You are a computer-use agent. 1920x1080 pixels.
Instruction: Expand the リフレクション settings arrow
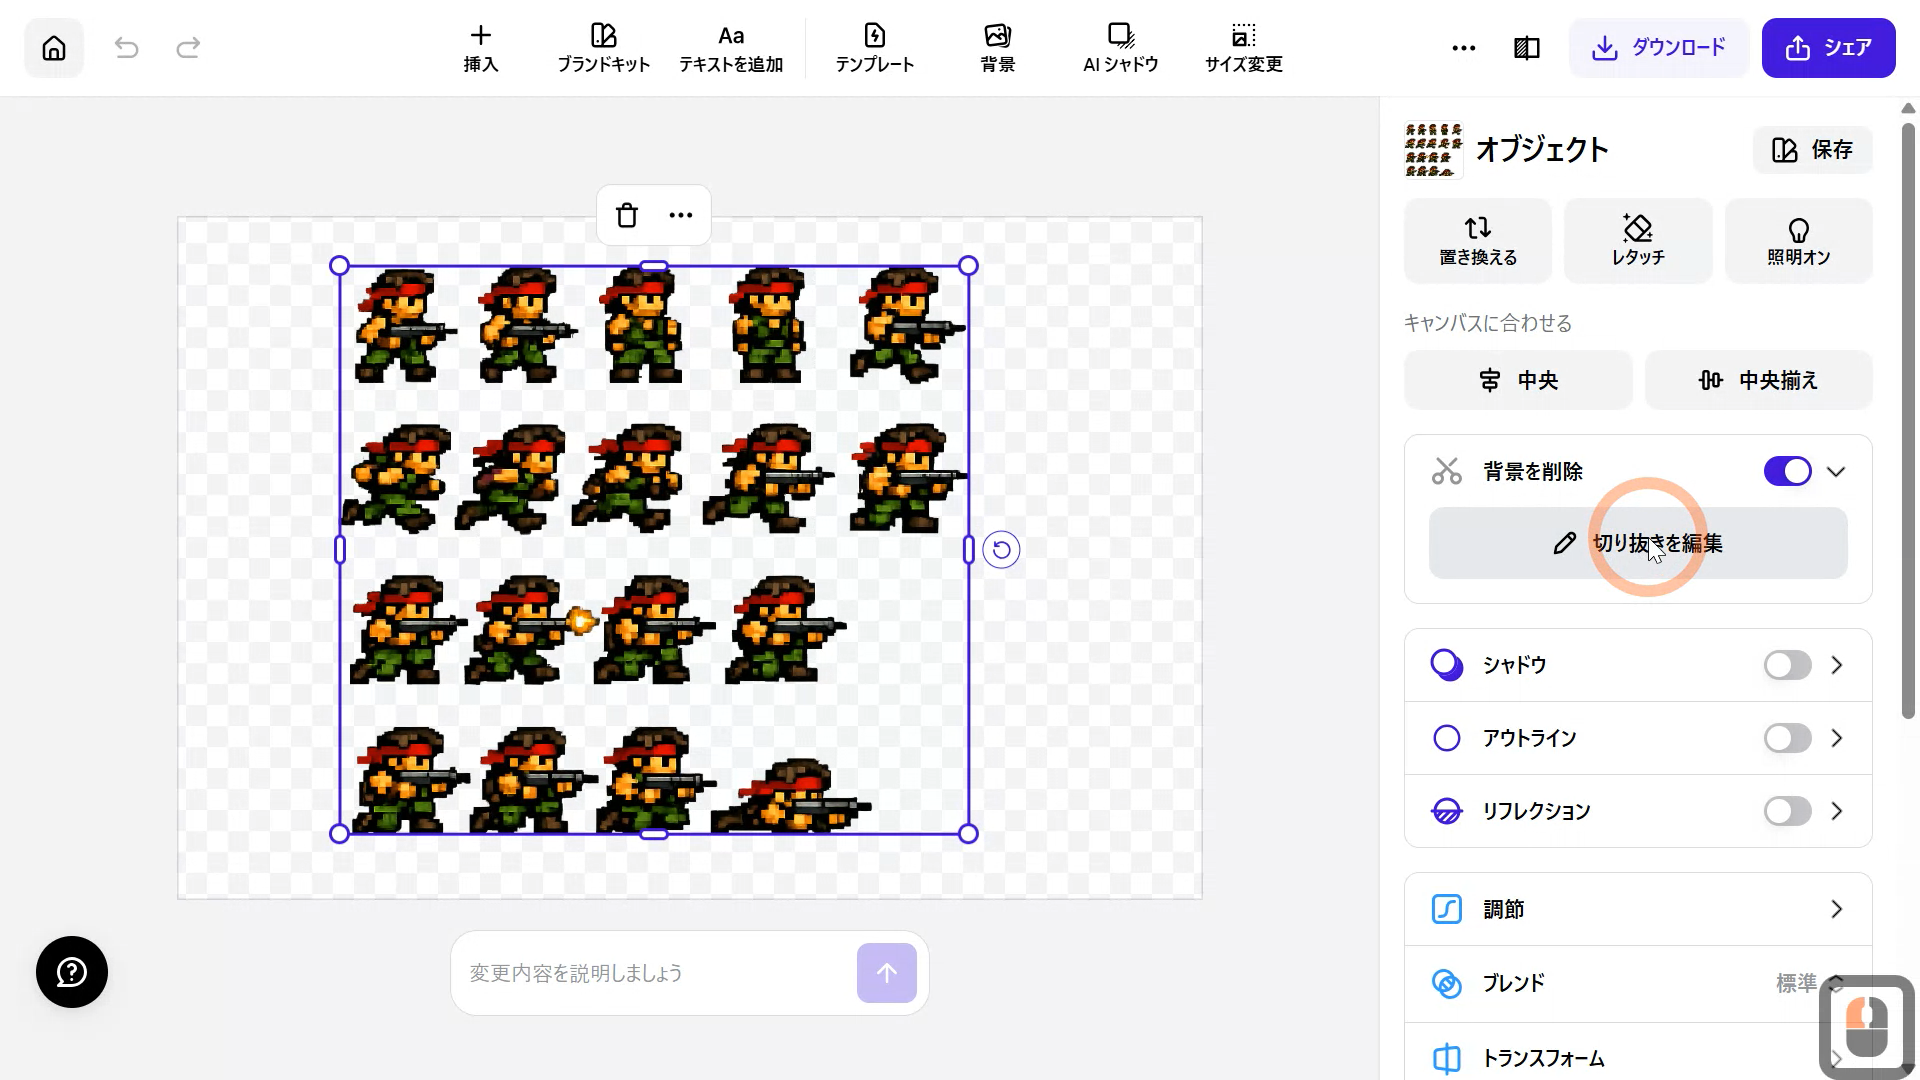pyautogui.click(x=1837, y=811)
